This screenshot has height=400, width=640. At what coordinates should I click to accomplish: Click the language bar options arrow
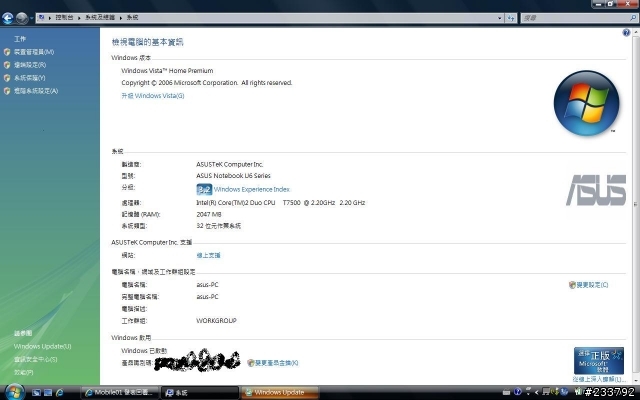[x=528, y=392]
